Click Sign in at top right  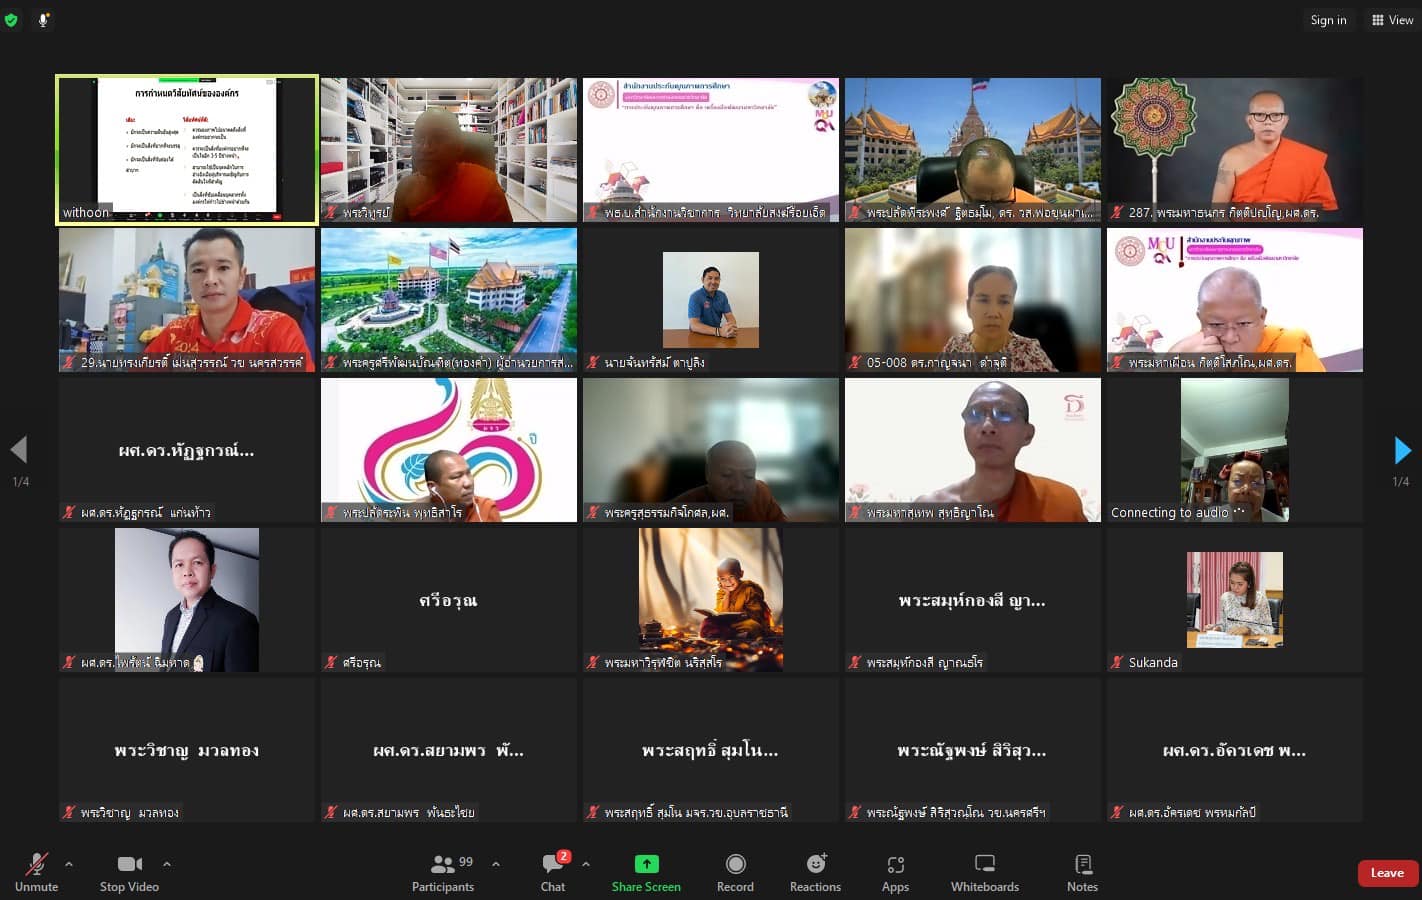1328,20
